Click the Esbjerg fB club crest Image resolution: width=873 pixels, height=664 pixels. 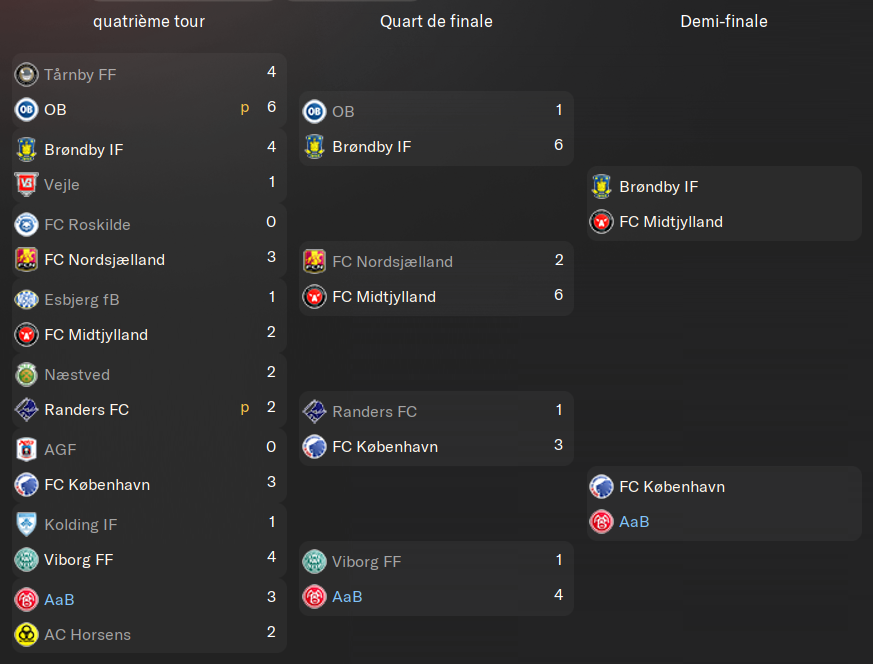pos(26,299)
